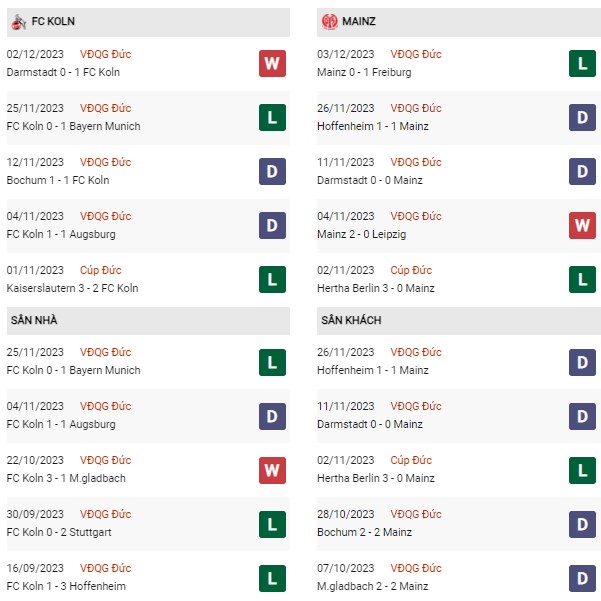This screenshot has height=601, width=601.
Task: Click D badge for Bochum 2-2 Mainz
Action: [582, 524]
